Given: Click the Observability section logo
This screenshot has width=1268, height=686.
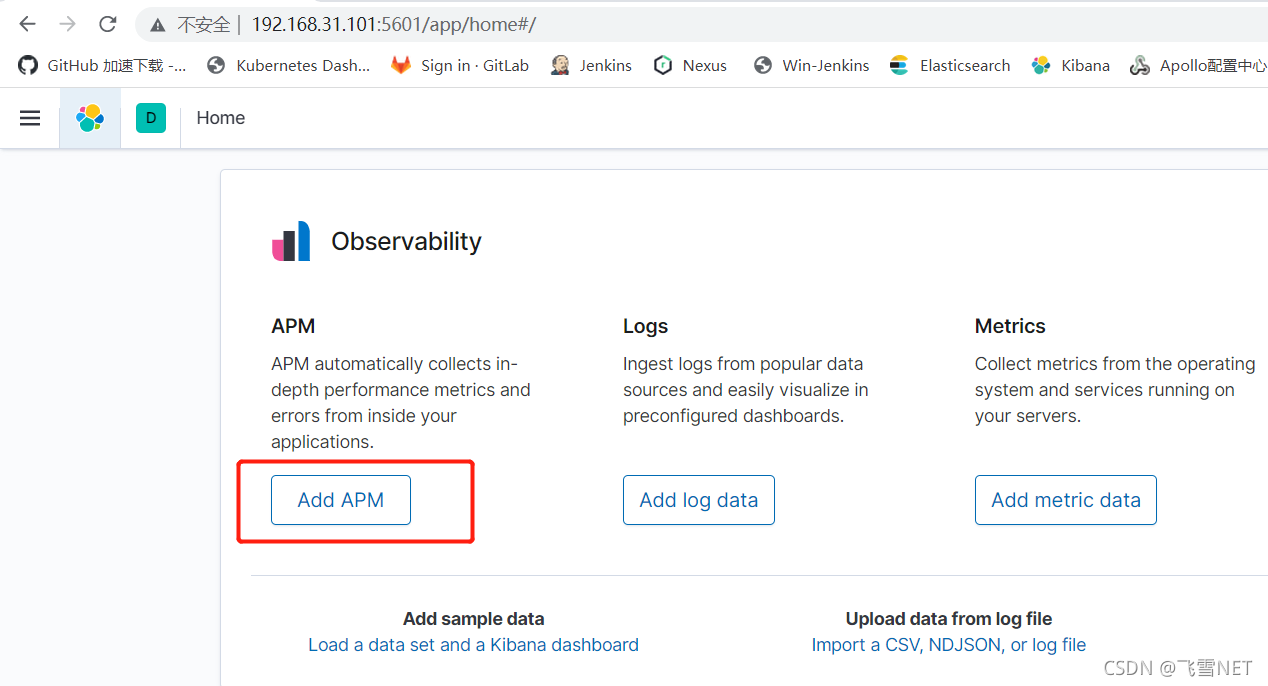Looking at the screenshot, I should (291, 240).
